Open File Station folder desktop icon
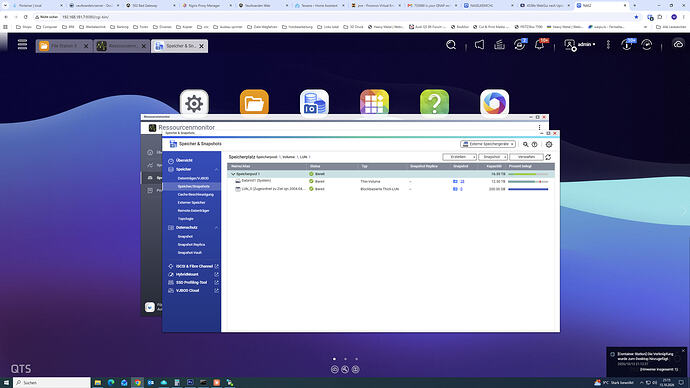Viewport: 690px width, 388px height. [x=254, y=103]
